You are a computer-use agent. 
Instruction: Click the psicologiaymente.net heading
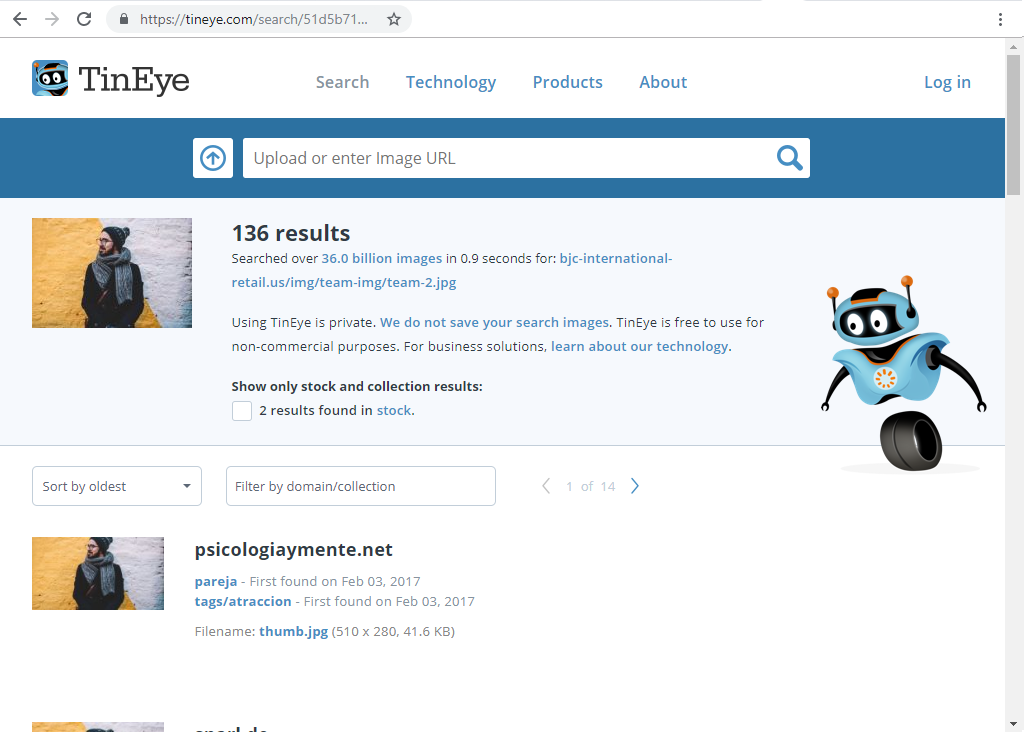[293, 549]
